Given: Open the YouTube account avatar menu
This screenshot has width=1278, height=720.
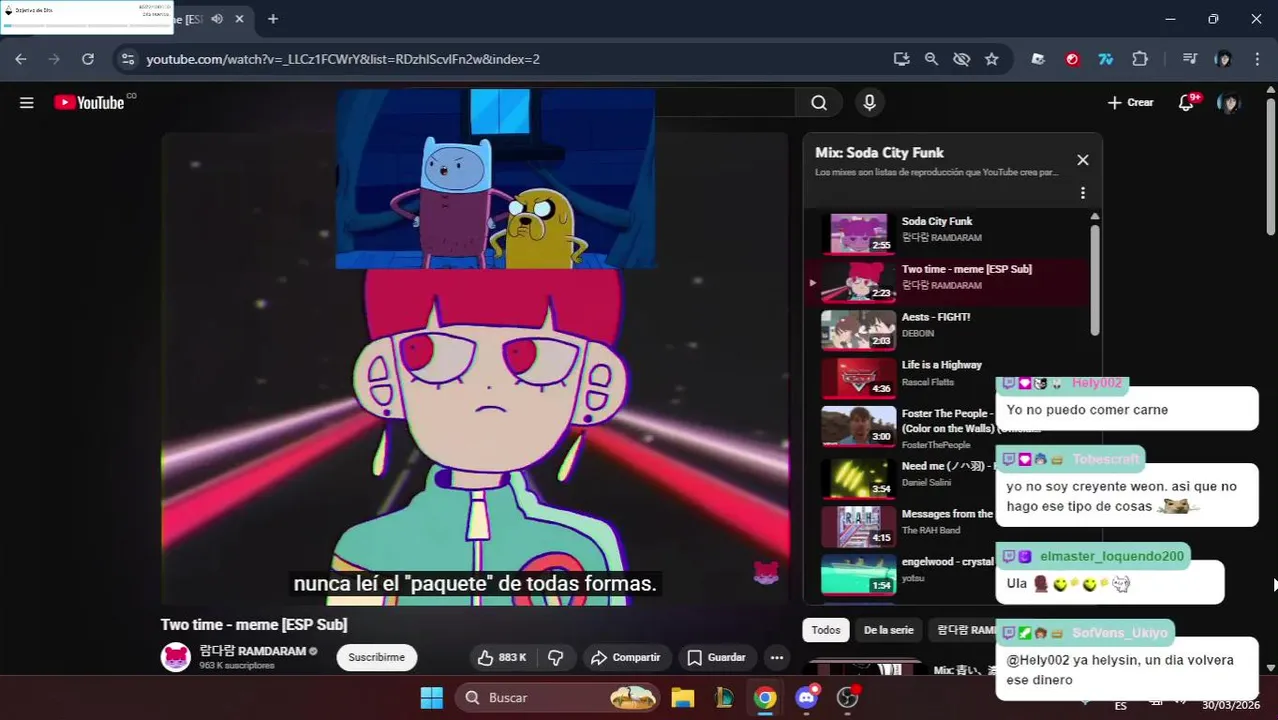Looking at the screenshot, I should [1229, 102].
